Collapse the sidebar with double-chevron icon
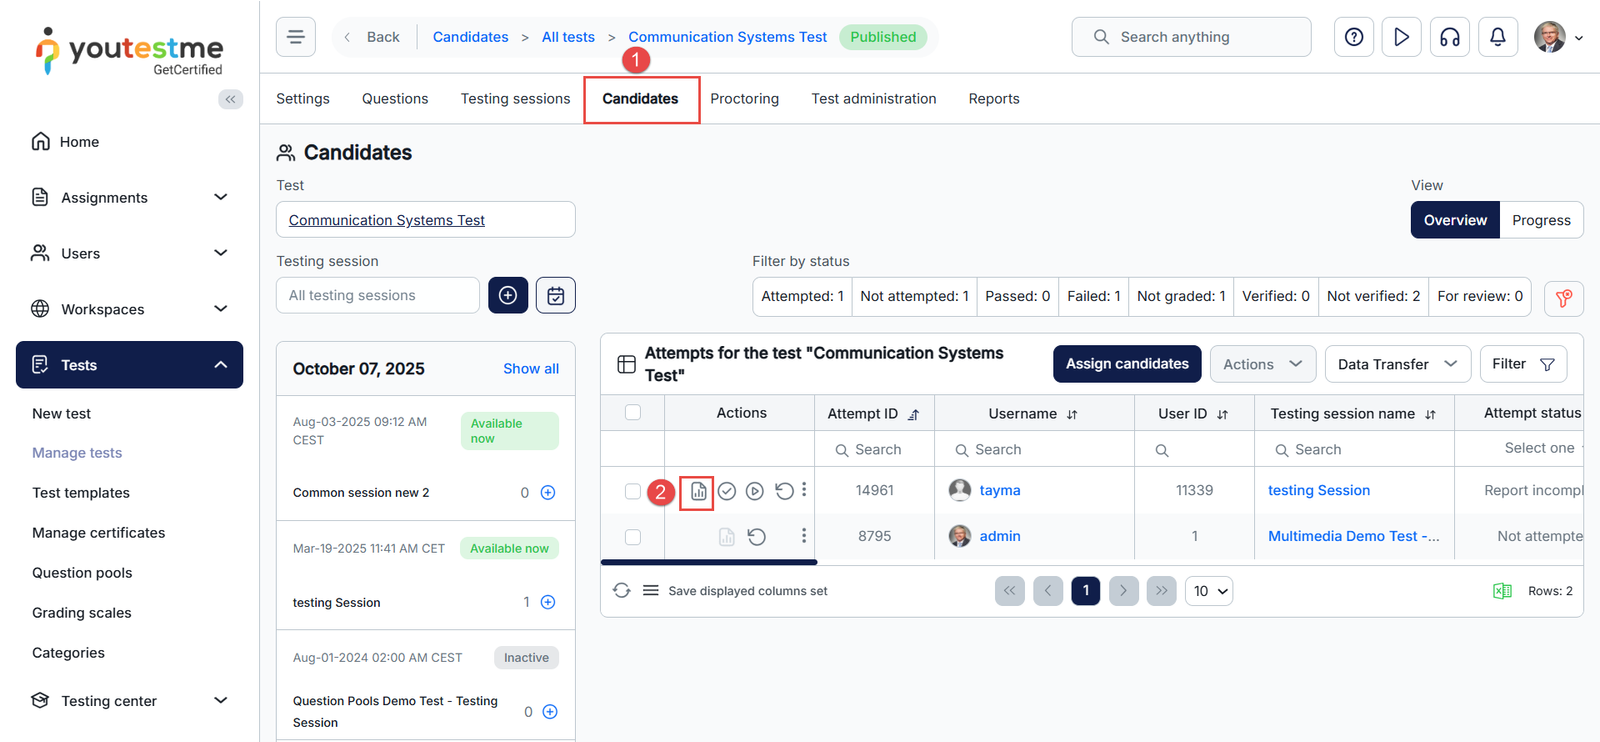This screenshot has width=1600, height=742. click(231, 99)
